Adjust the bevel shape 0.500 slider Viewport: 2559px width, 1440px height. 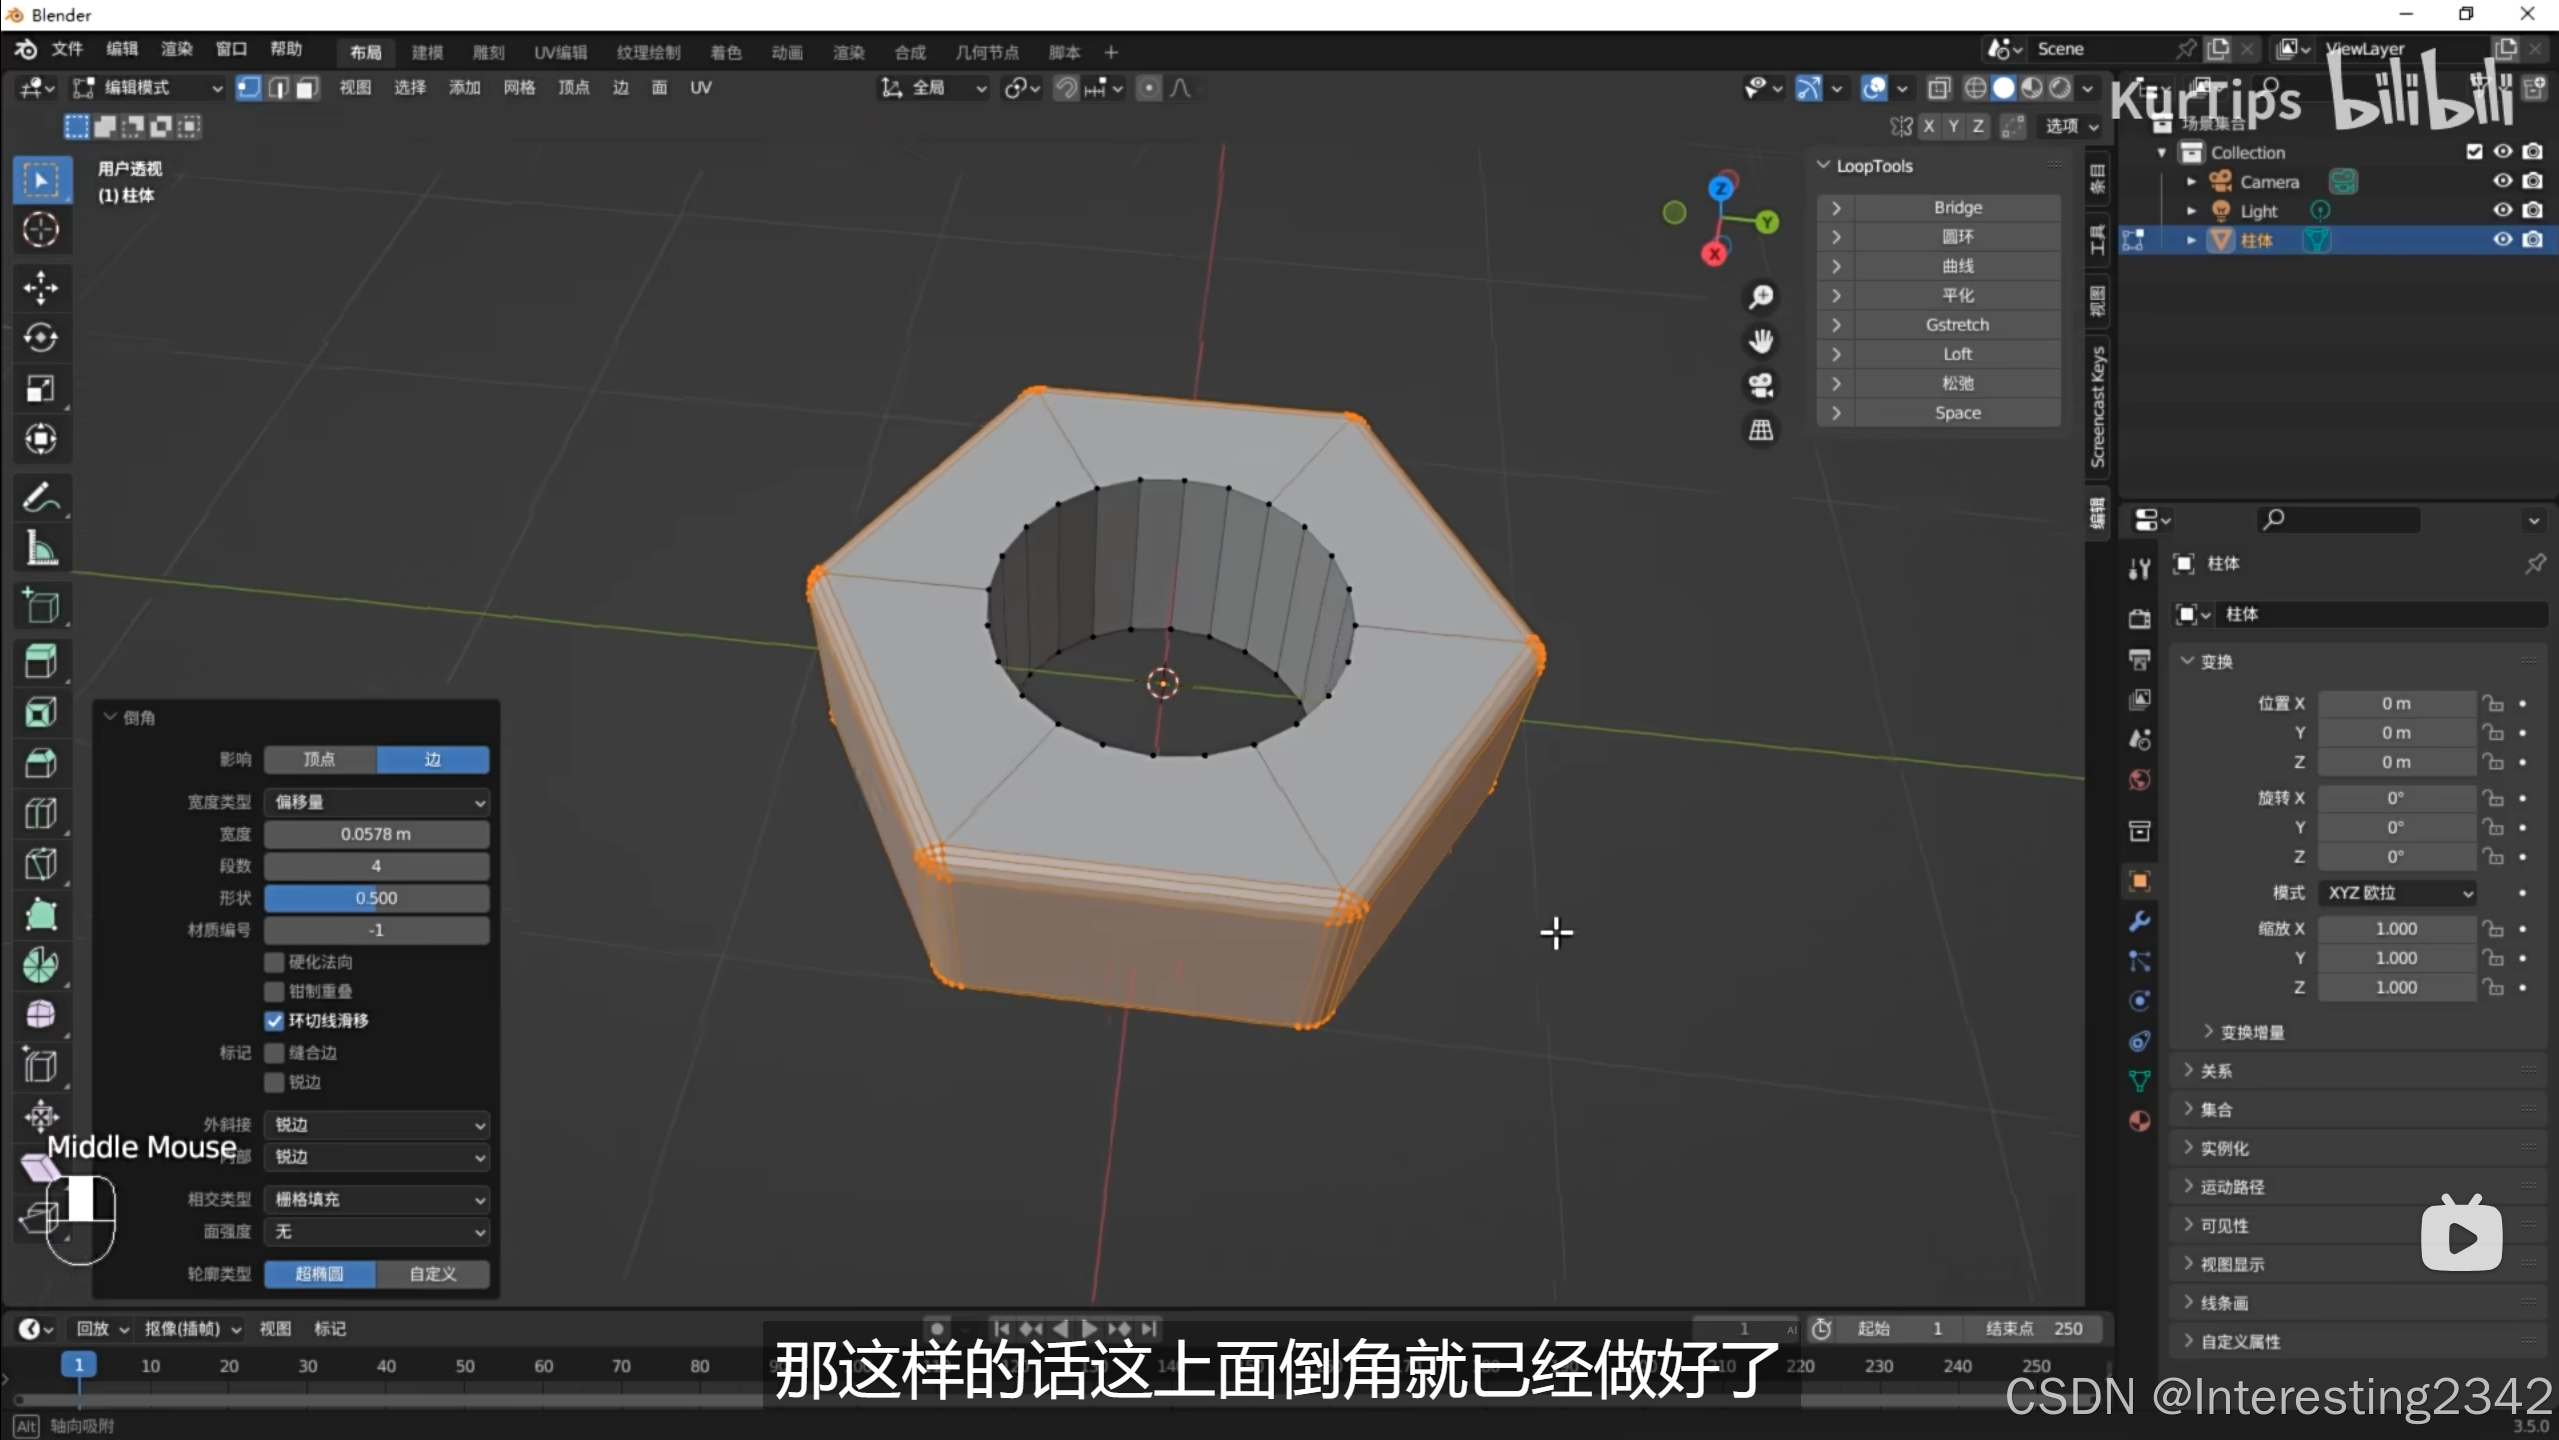tap(377, 898)
